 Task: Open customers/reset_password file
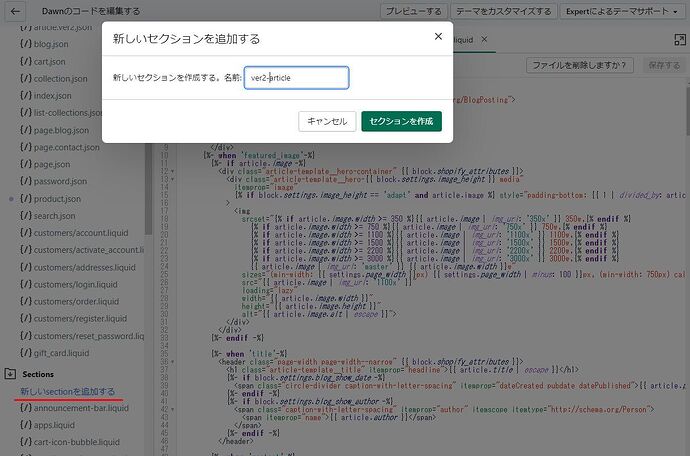(88, 336)
